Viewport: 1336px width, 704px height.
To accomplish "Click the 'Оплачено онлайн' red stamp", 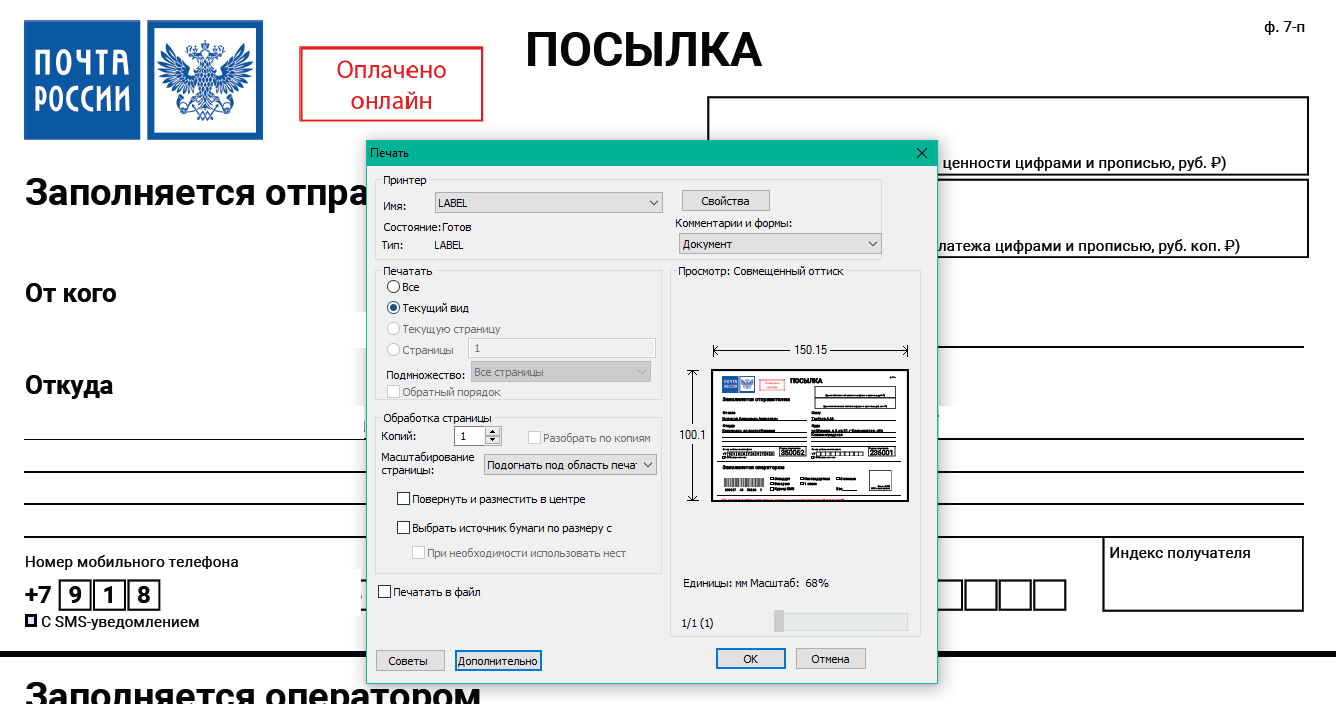I will tap(391, 84).
